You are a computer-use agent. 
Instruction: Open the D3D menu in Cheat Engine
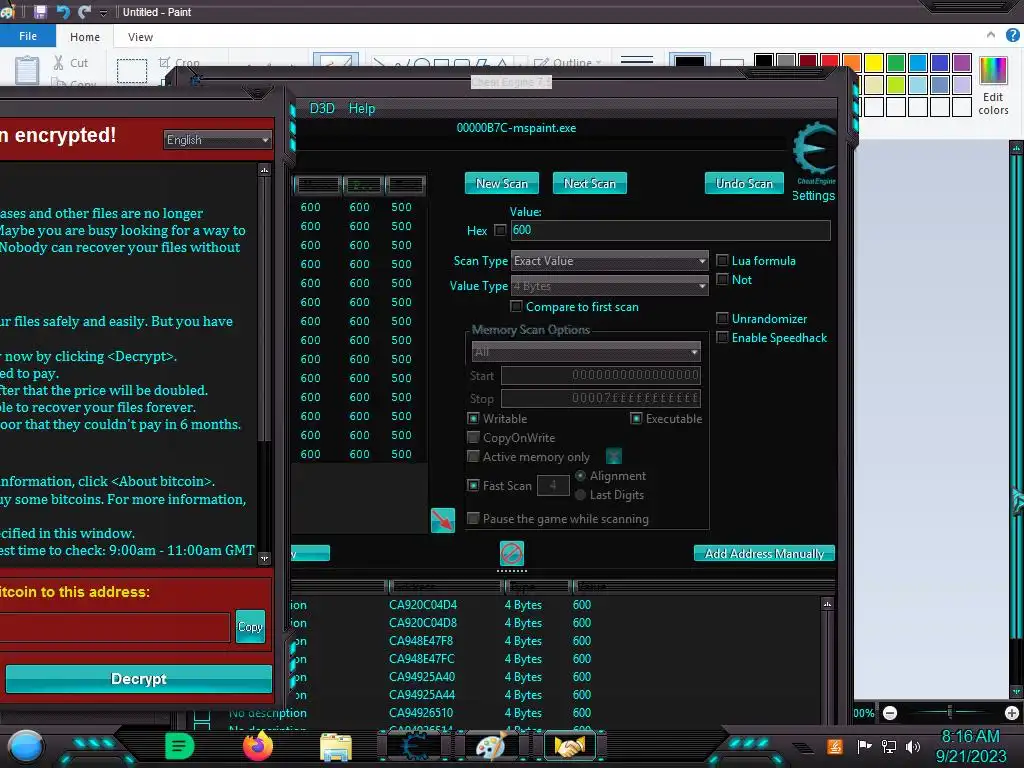tap(322, 108)
